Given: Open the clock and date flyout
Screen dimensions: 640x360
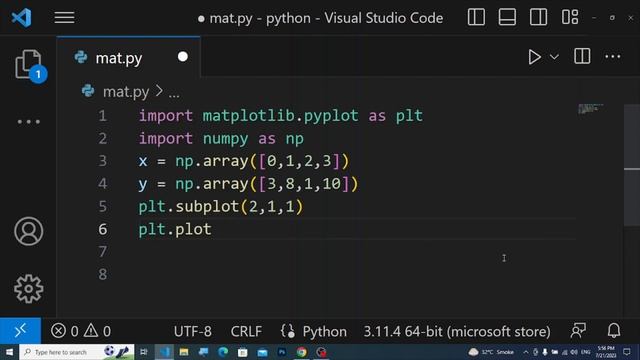Looking at the screenshot, I should 606,352.
